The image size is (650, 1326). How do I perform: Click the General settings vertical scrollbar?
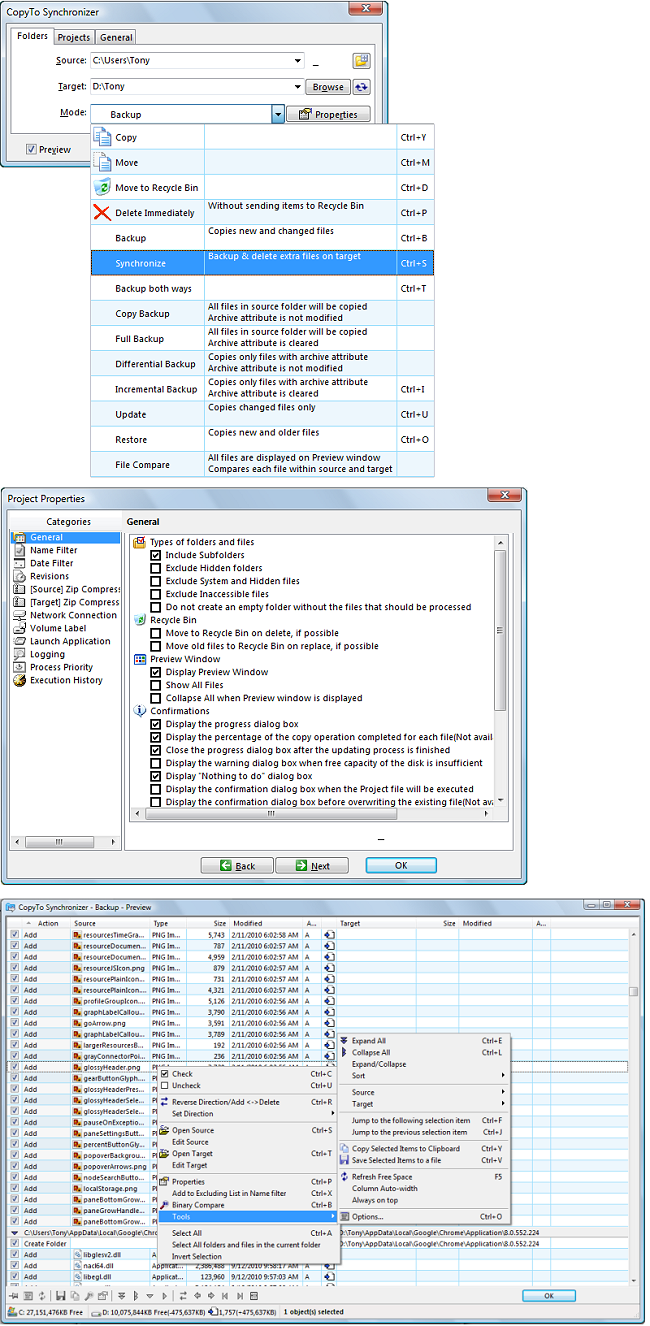[502, 670]
